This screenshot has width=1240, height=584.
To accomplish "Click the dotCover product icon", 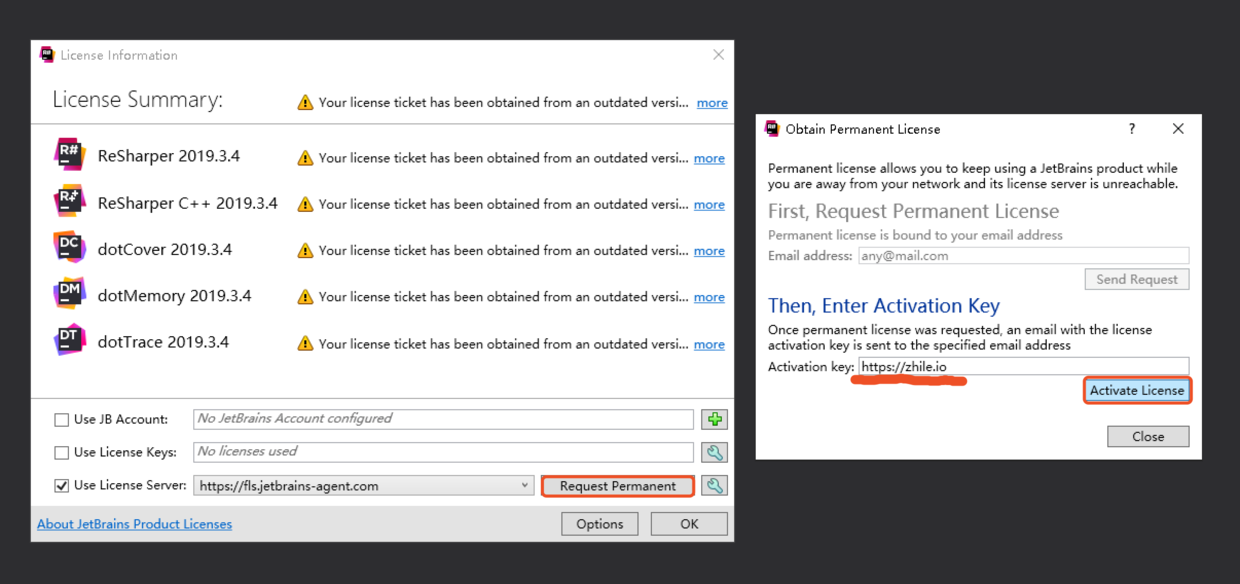I will [x=69, y=249].
